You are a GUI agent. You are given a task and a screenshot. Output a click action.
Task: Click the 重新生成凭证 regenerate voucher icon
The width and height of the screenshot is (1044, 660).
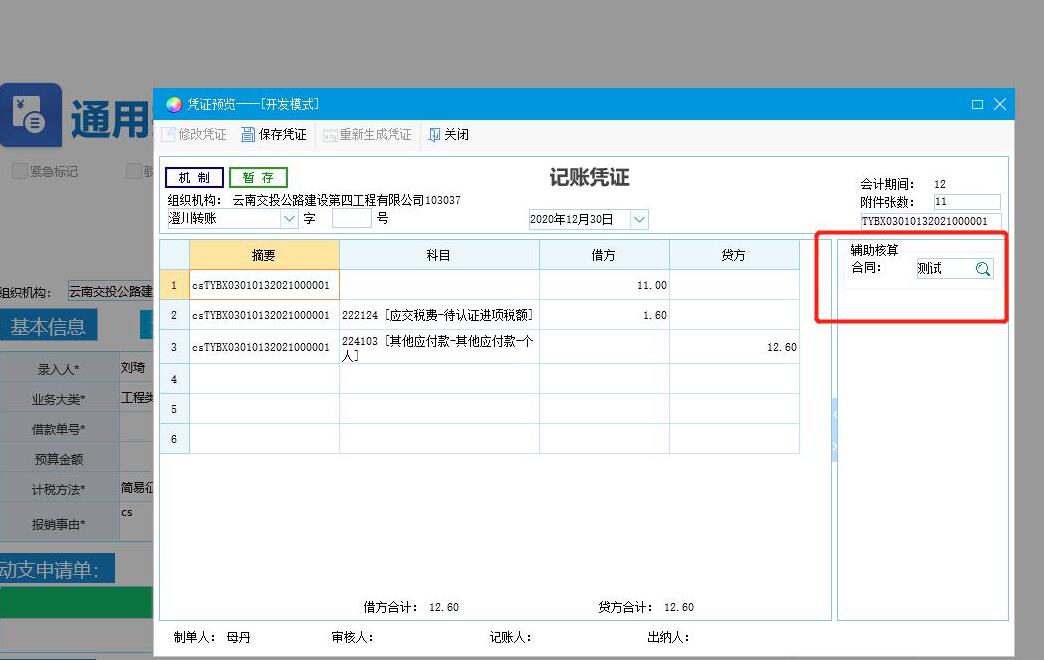[330, 135]
